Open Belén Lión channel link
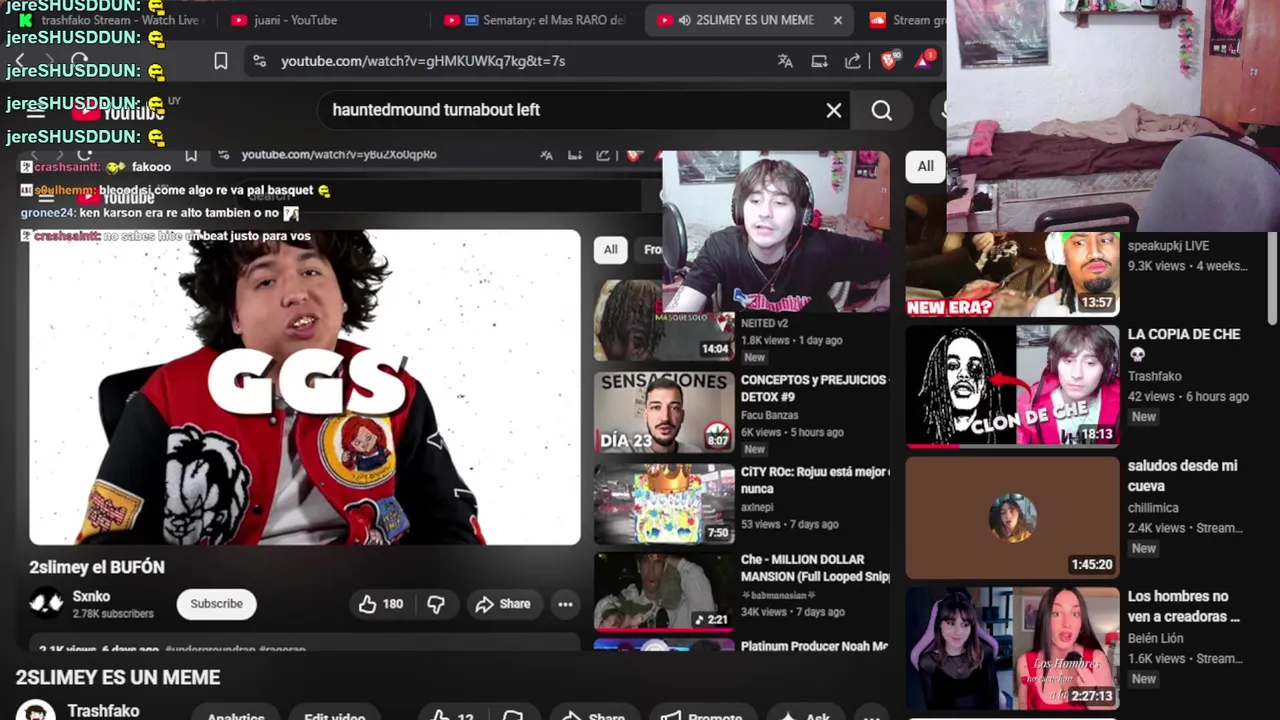 [1155, 638]
